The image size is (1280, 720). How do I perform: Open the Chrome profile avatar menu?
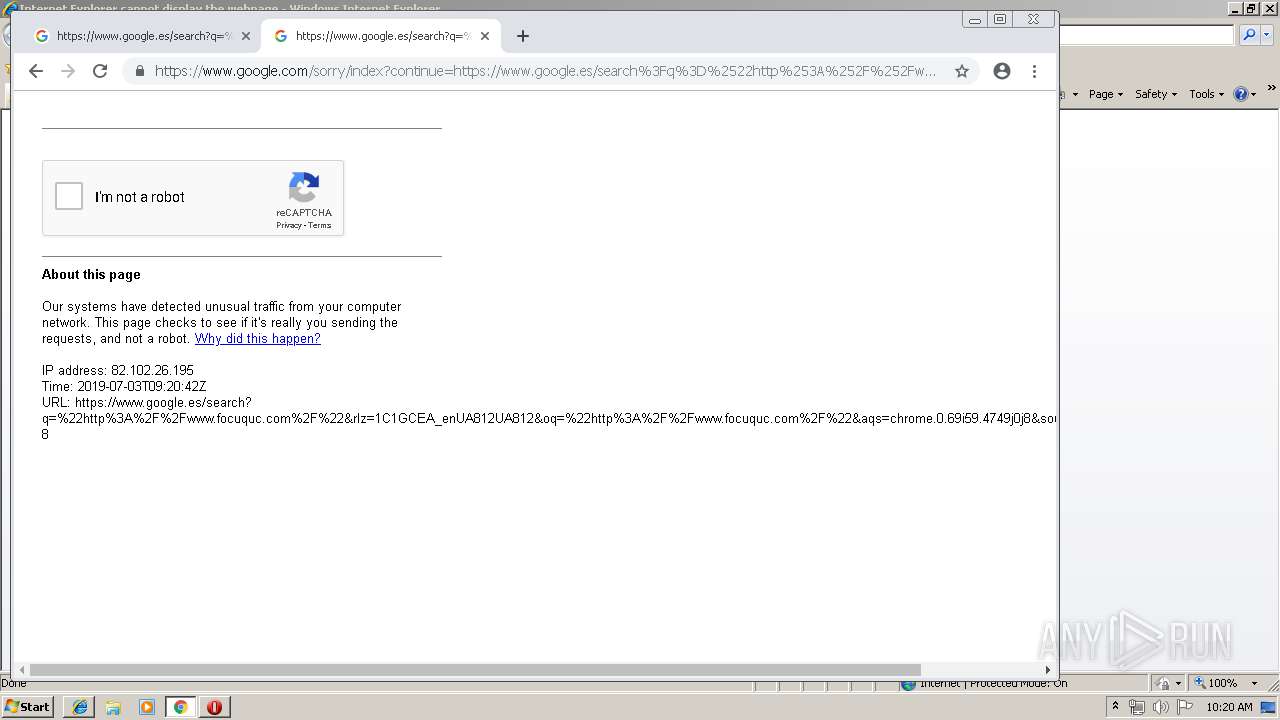pos(1002,71)
